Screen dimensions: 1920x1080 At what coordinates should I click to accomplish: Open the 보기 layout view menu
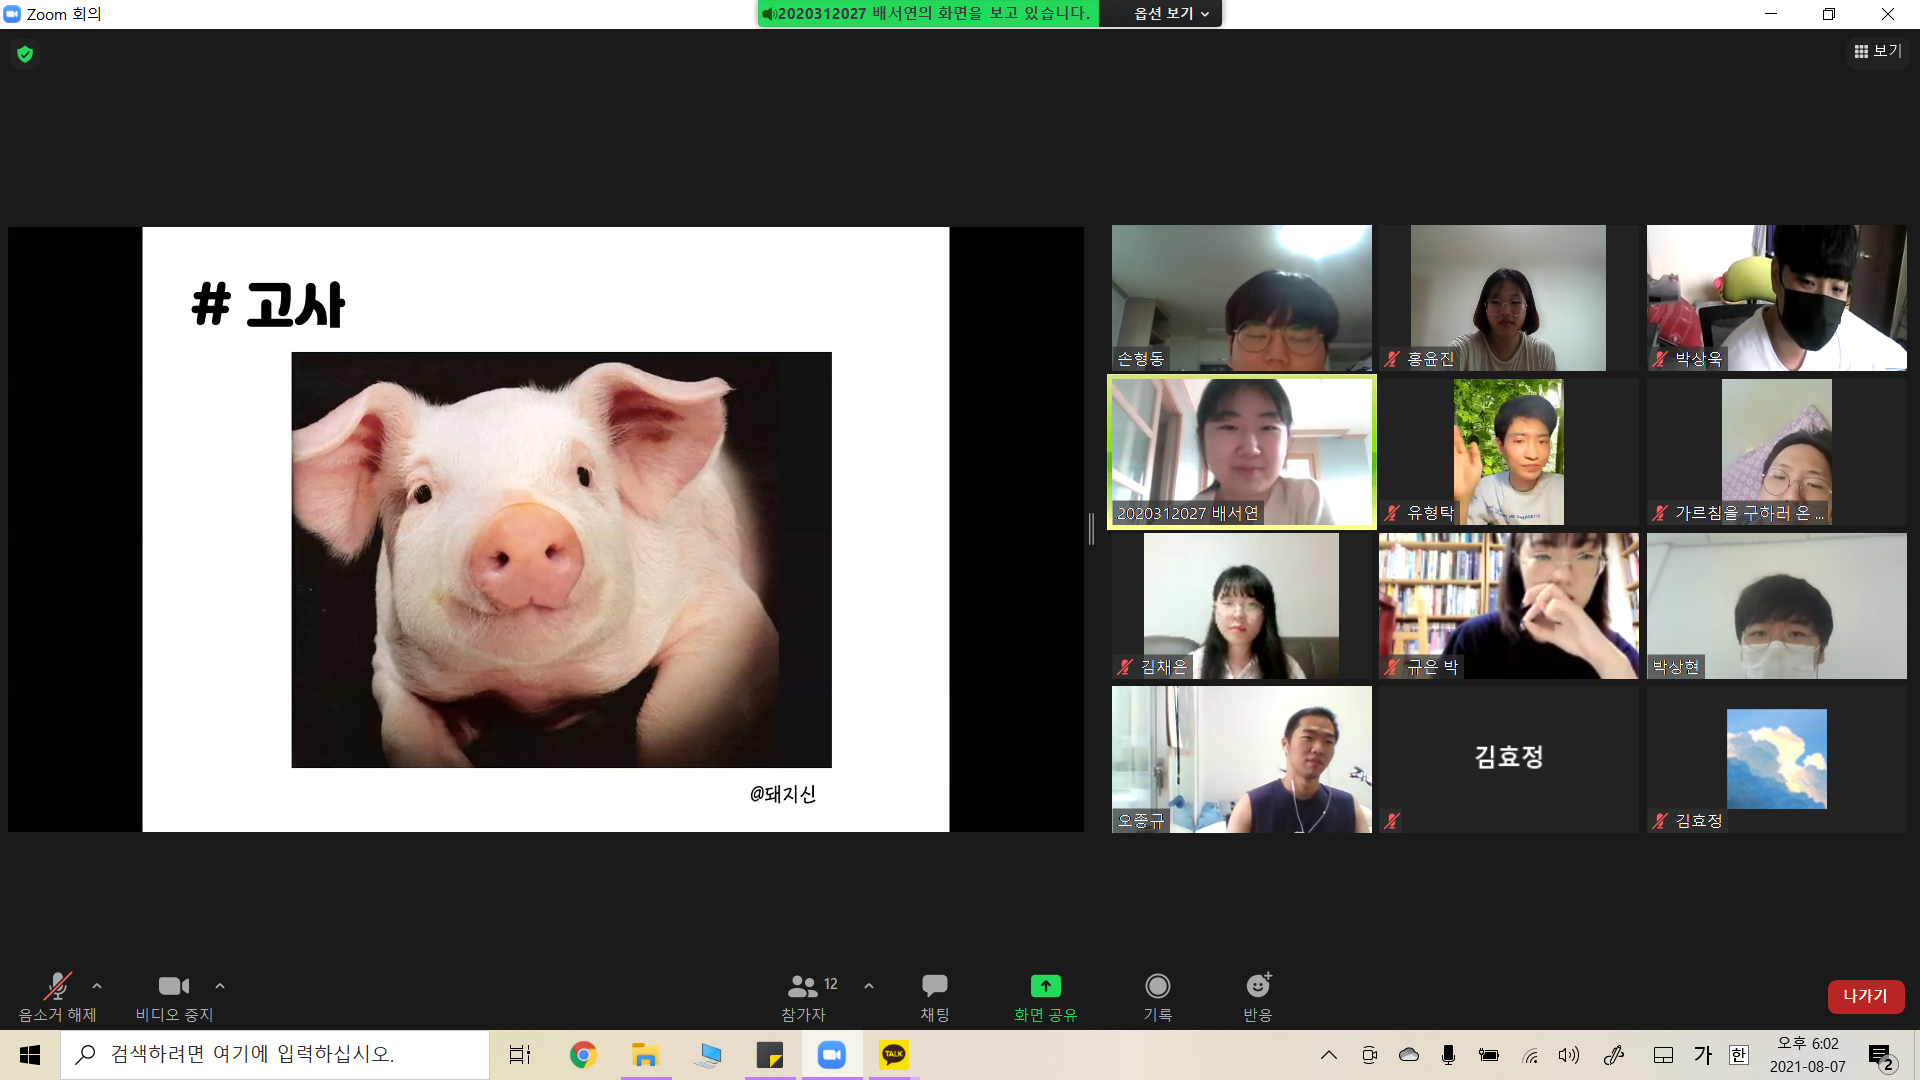(1877, 51)
